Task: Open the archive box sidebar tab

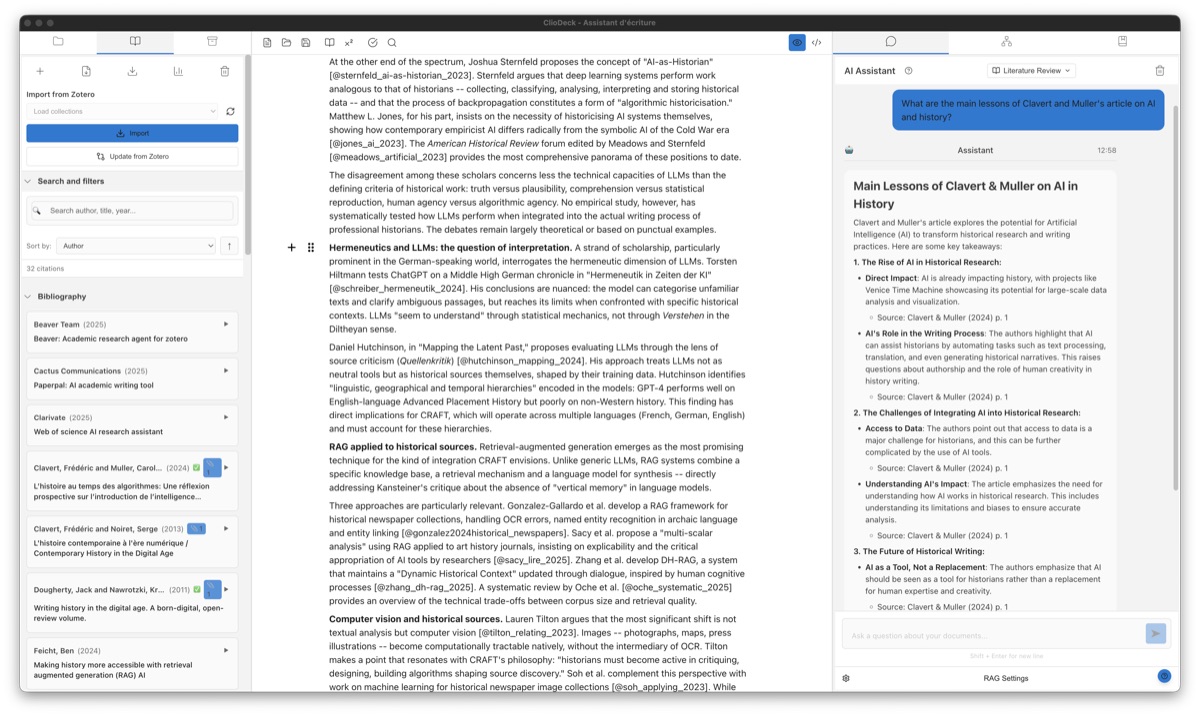Action: click(212, 41)
